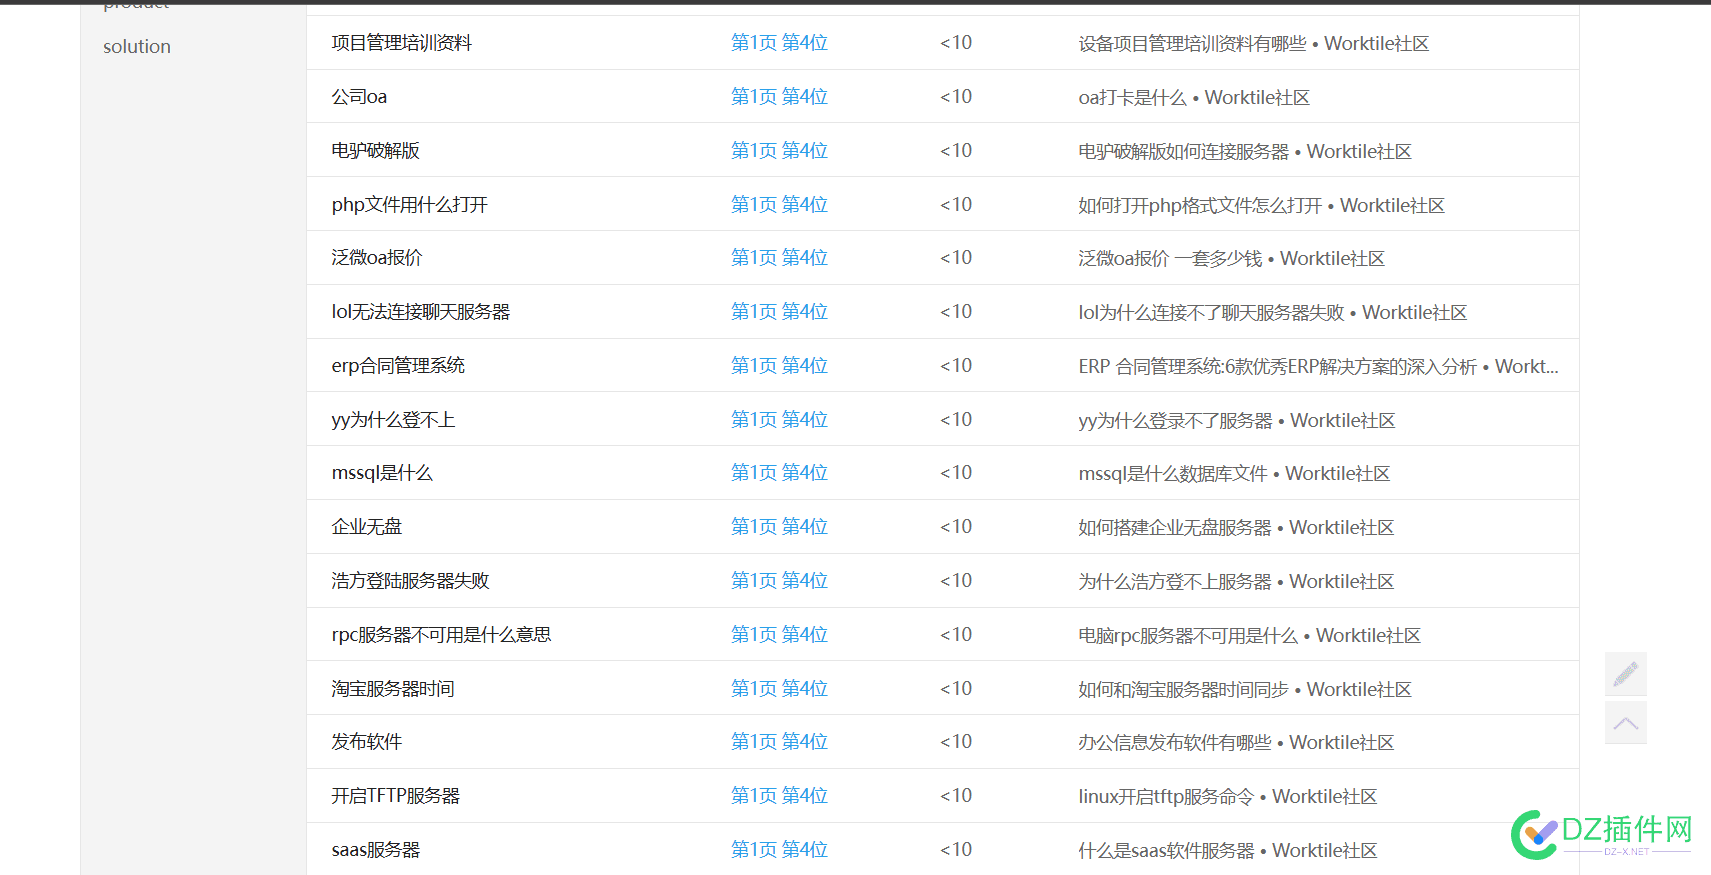Click title 设备项目管理培训资料有哪些 • Worktile社区
The width and height of the screenshot is (1711, 875).
point(1254,44)
